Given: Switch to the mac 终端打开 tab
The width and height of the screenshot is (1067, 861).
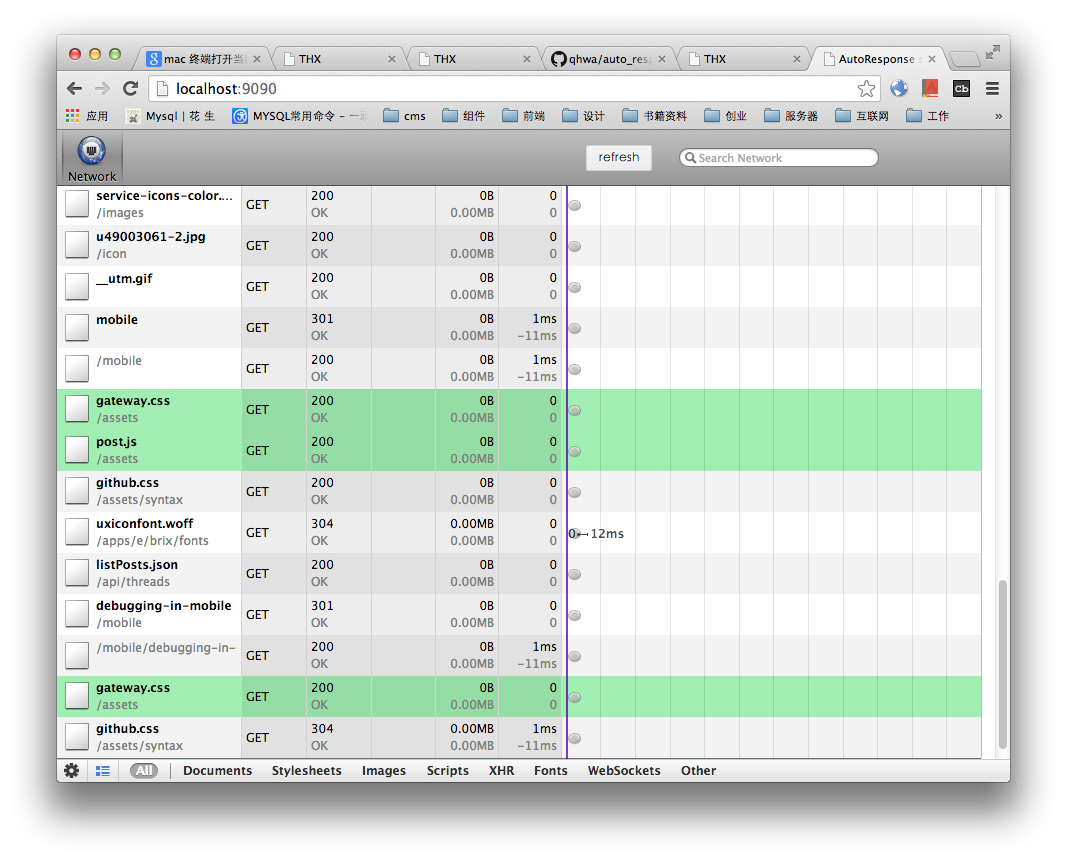Looking at the screenshot, I should (x=203, y=59).
